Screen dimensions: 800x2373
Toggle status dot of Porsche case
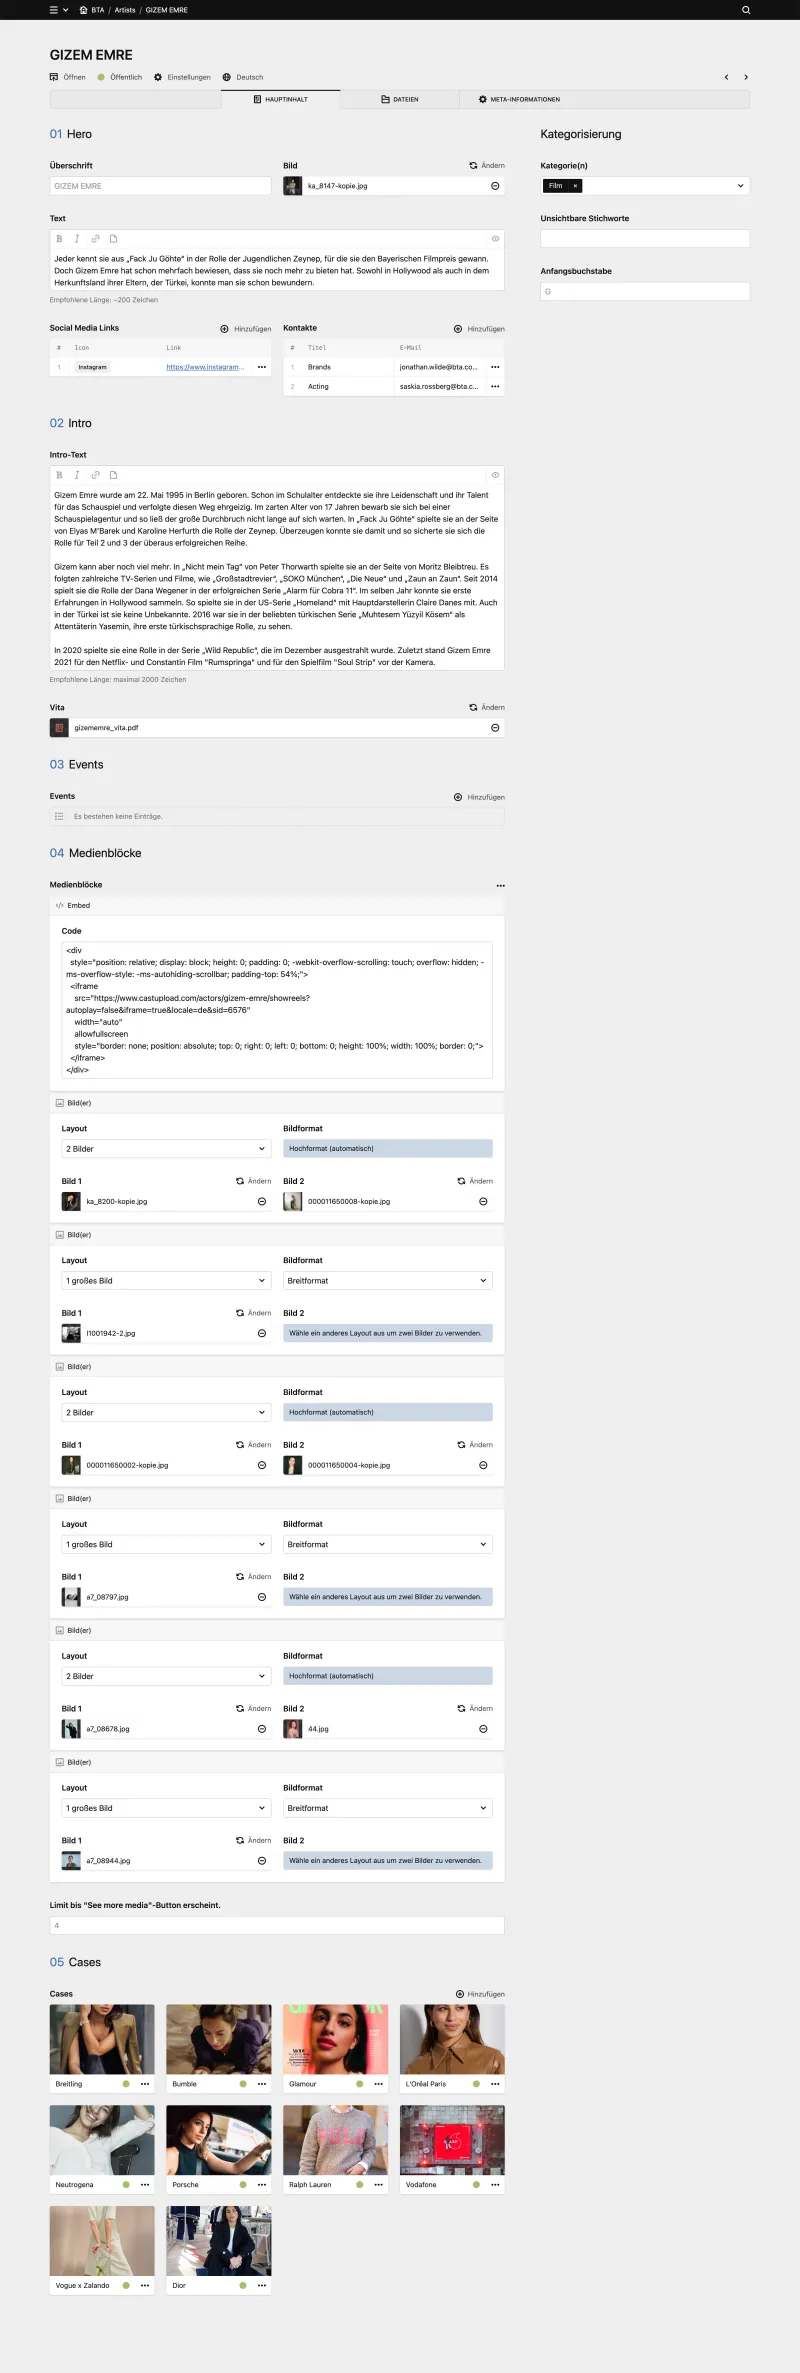(x=243, y=2185)
